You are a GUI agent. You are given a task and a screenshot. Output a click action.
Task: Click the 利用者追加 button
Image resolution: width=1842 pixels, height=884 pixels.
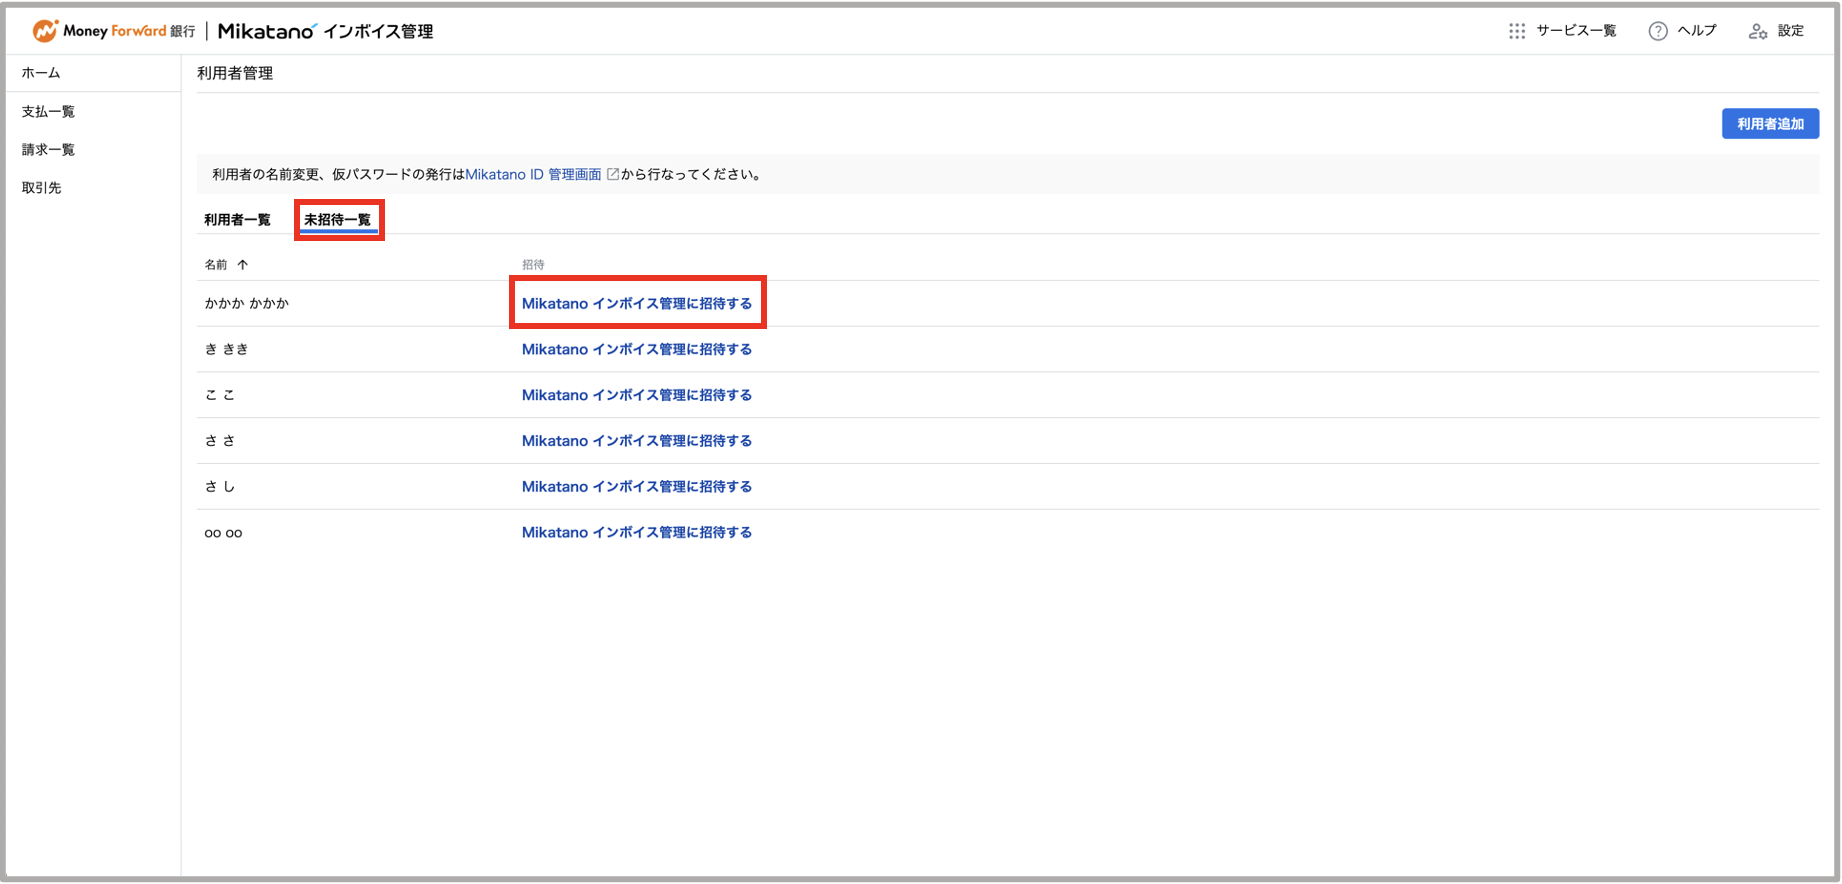pyautogui.click(x=1770, y=124)
